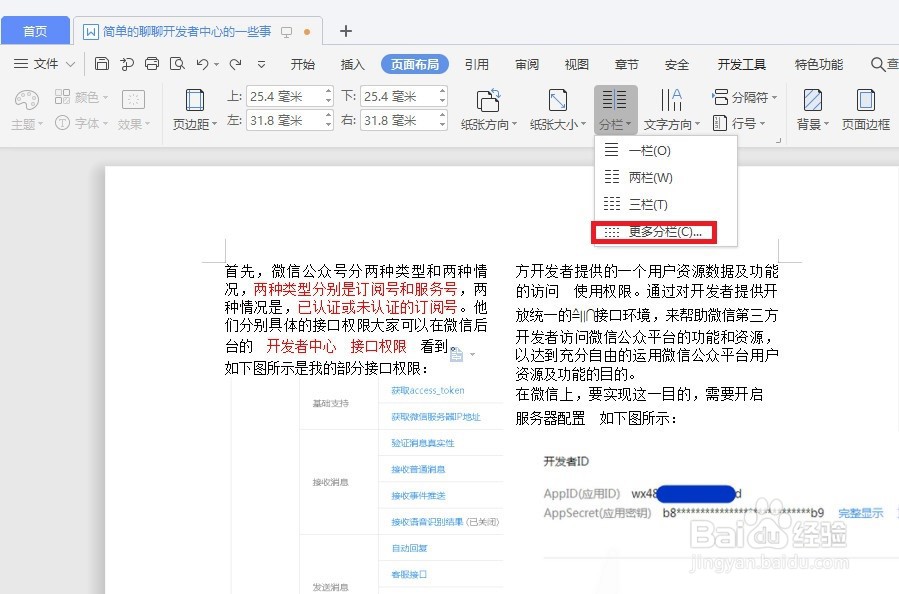
Task: Click the right margin 右 input field
Action: (398, 120)
